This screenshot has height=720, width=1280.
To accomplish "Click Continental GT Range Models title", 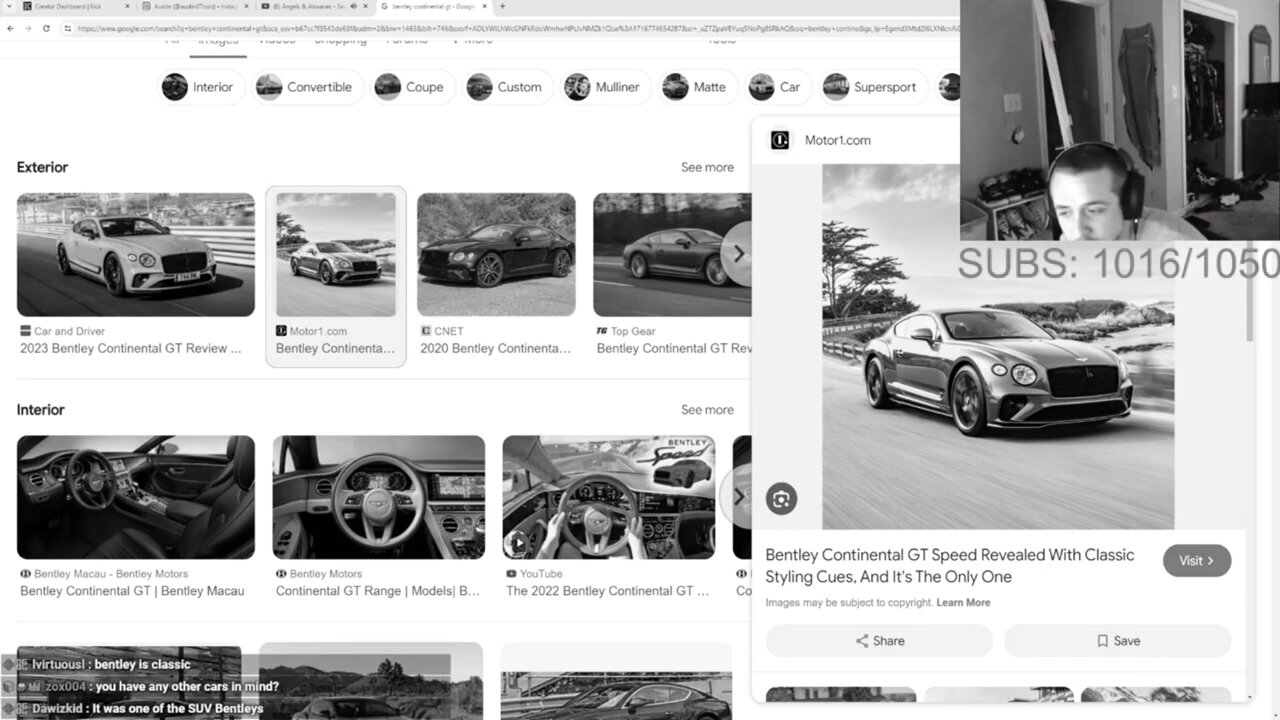I will [x=378, y=591].
